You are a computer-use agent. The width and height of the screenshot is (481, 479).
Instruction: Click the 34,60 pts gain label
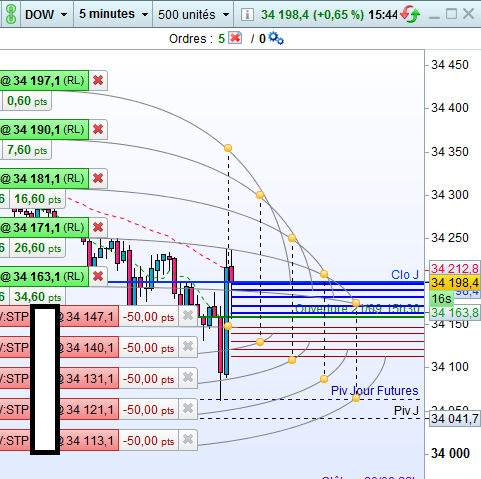37,297
